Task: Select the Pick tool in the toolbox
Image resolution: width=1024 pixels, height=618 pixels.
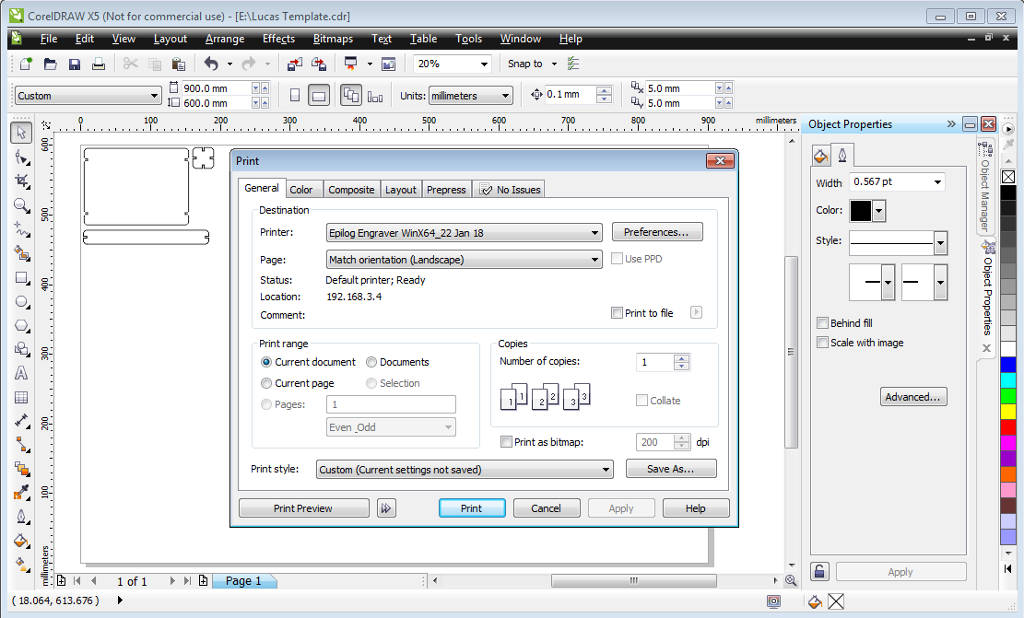Action: (21, 133)
